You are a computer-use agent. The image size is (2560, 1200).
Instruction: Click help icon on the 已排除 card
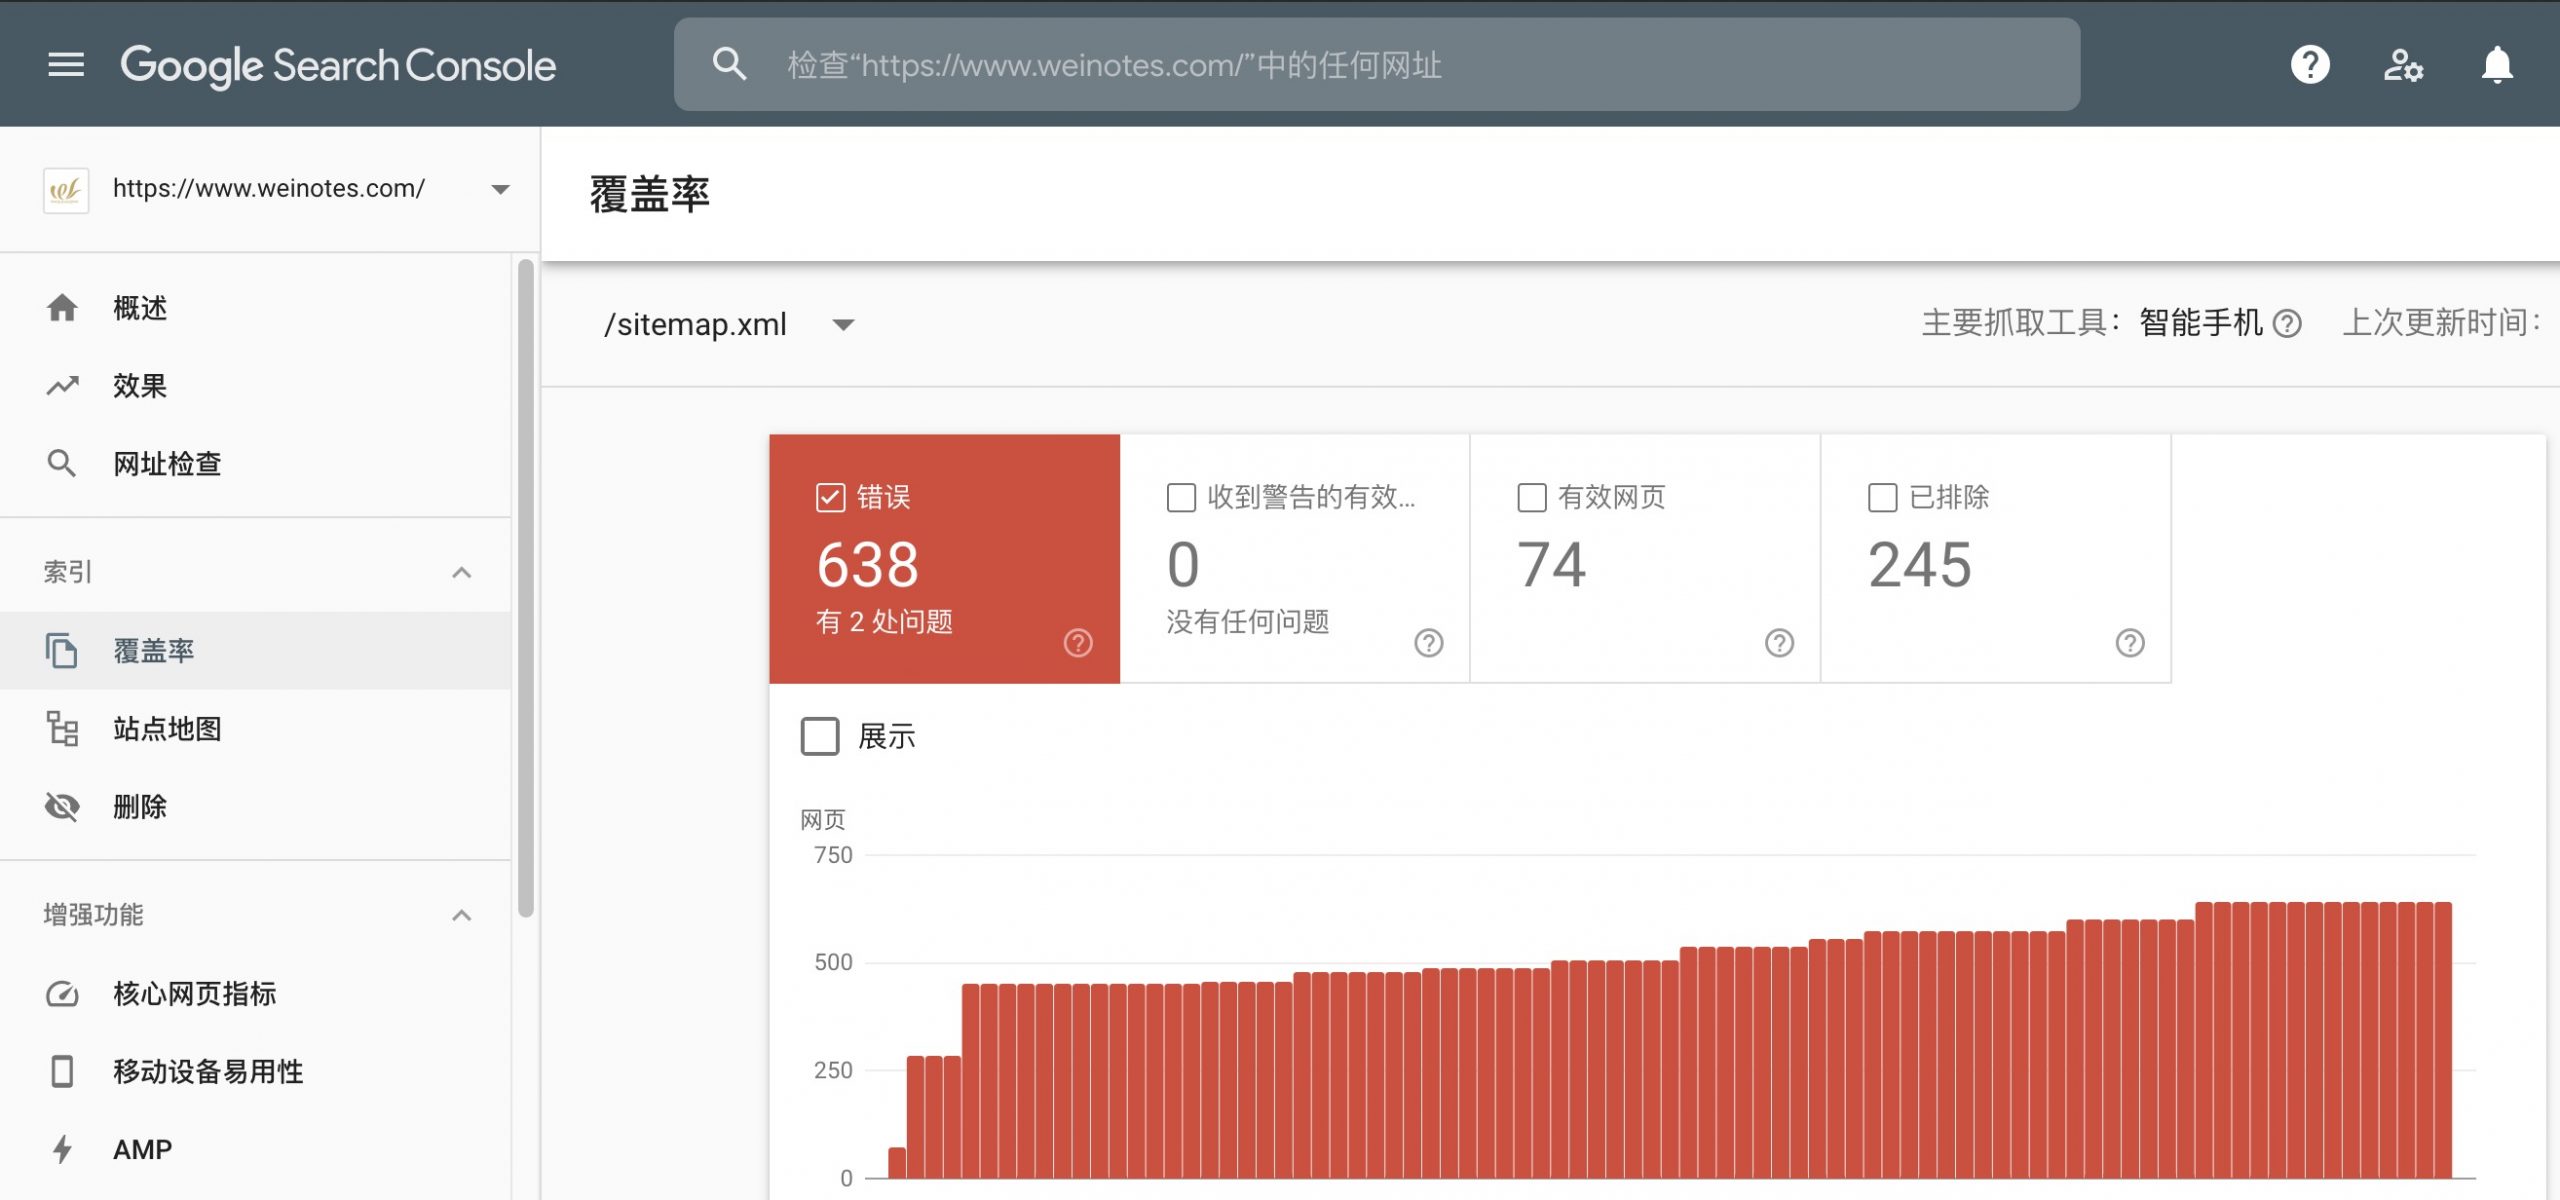click(x=2131, y=643)
